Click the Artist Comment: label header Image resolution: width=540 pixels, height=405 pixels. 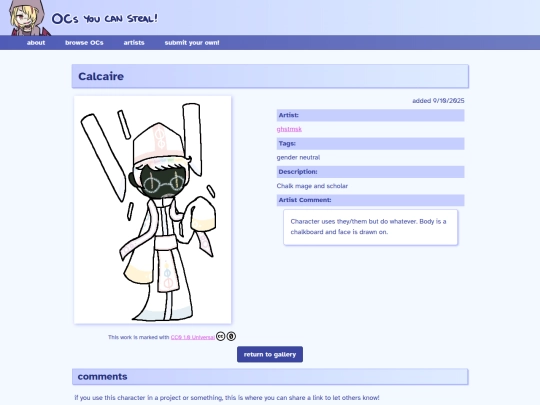[x=371, y=200]
